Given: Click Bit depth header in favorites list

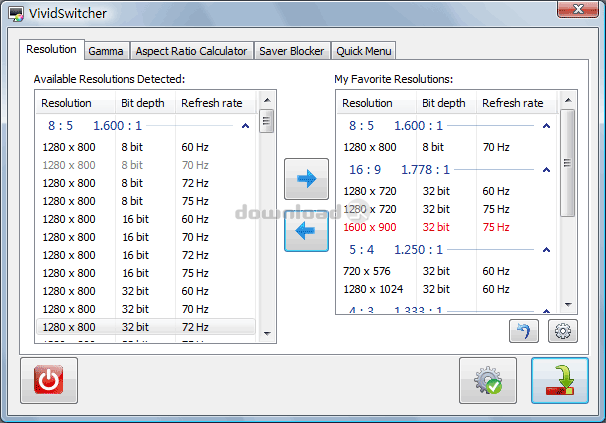Looking at the screenshot, I should [x=444, y=103].
